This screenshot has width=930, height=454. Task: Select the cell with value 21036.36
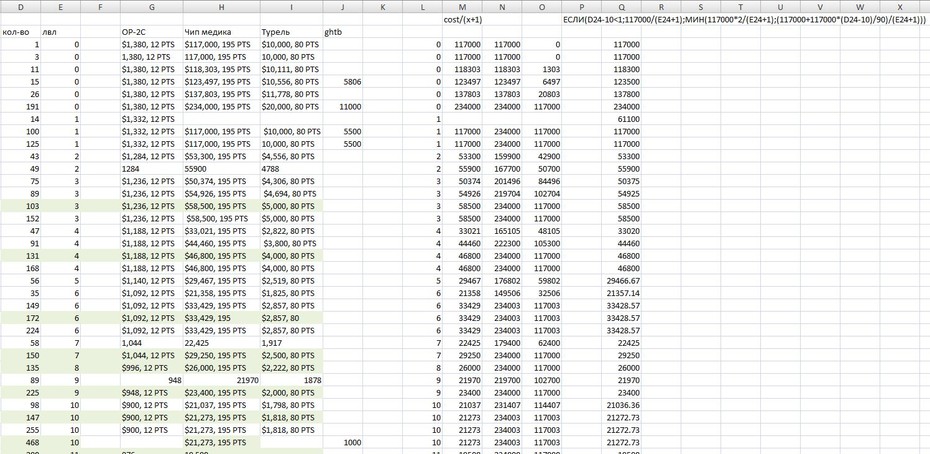click(621, 405)
